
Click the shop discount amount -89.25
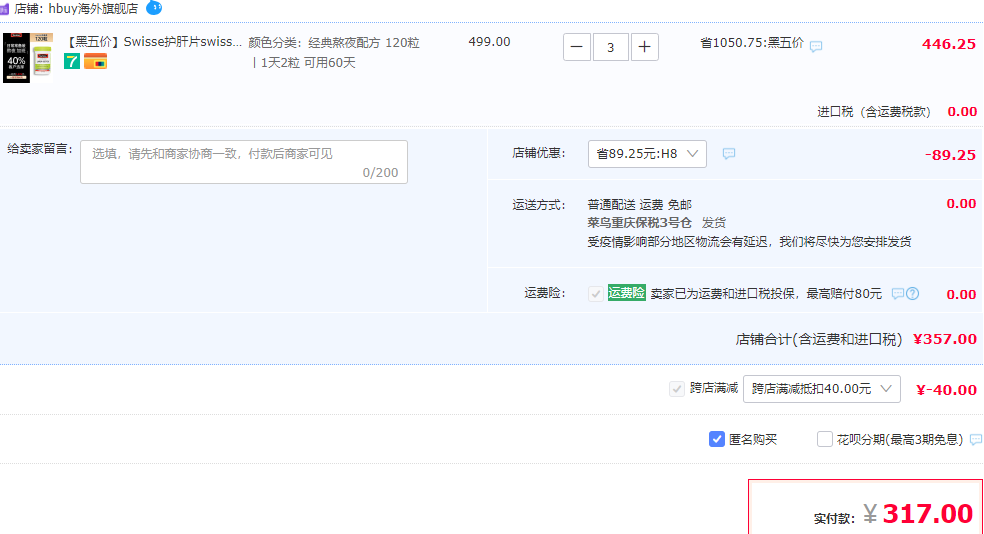click(950, 155)
